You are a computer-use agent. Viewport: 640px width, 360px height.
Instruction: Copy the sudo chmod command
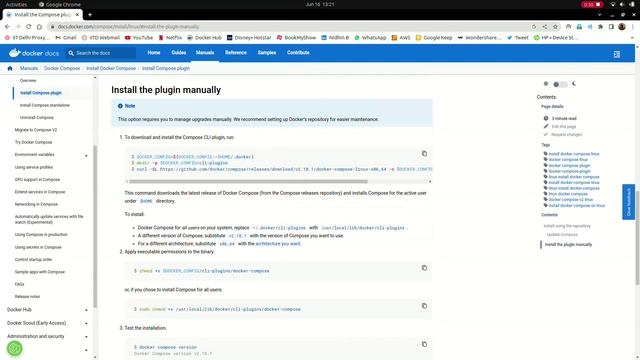[x=424, y=306]
